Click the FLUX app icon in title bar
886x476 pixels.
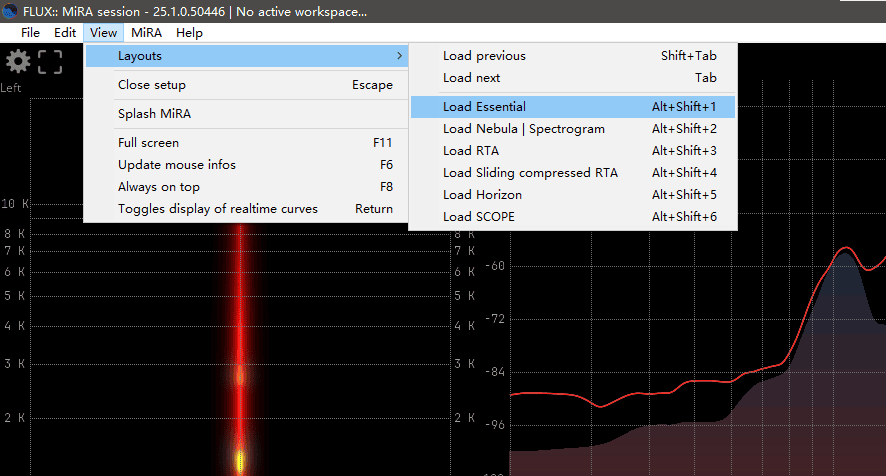coord(10,11)
